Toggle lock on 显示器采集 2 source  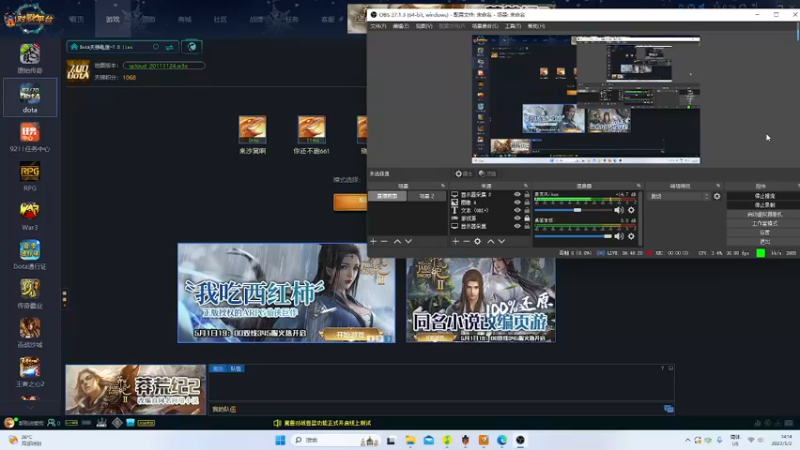pyautogui.click(x=527, y=195)
